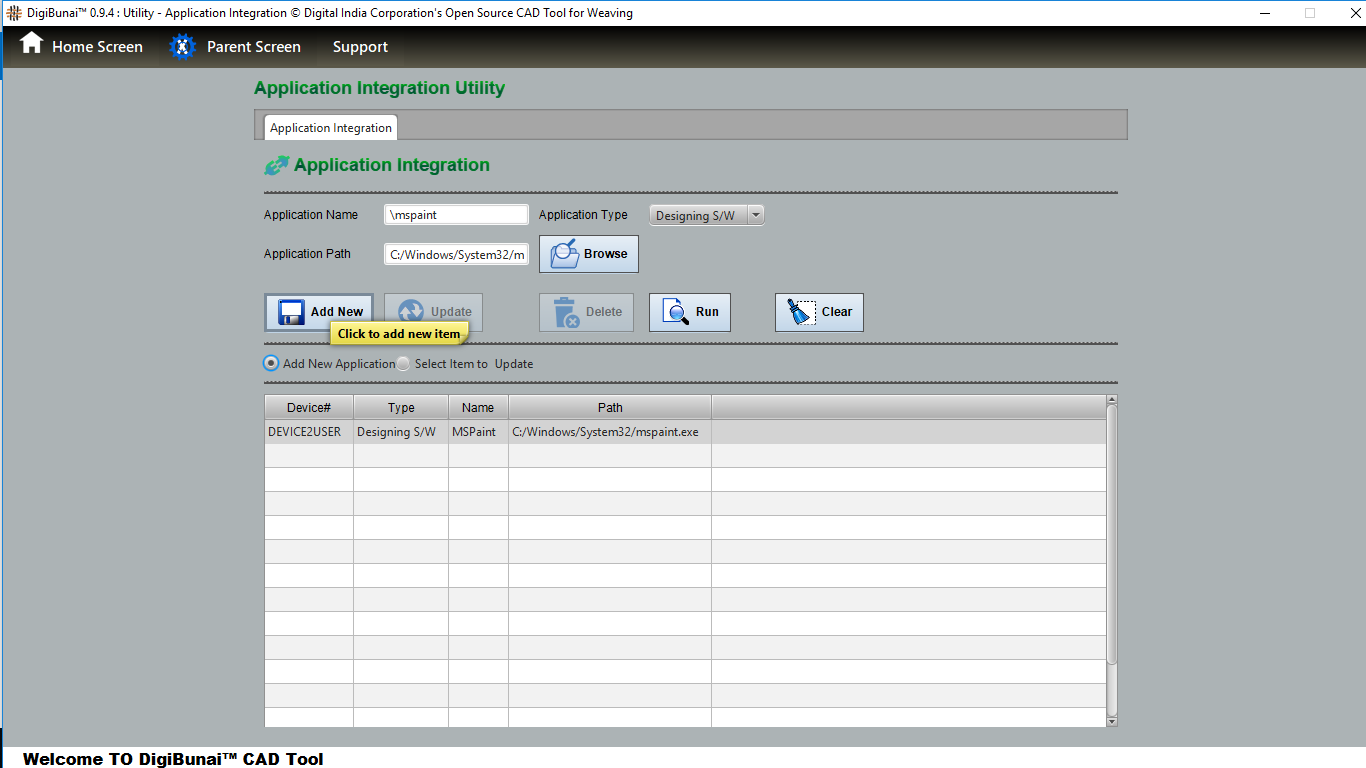Click the DigiBunai logo in title bar
1366x768 pixels.
coord(13,13)
